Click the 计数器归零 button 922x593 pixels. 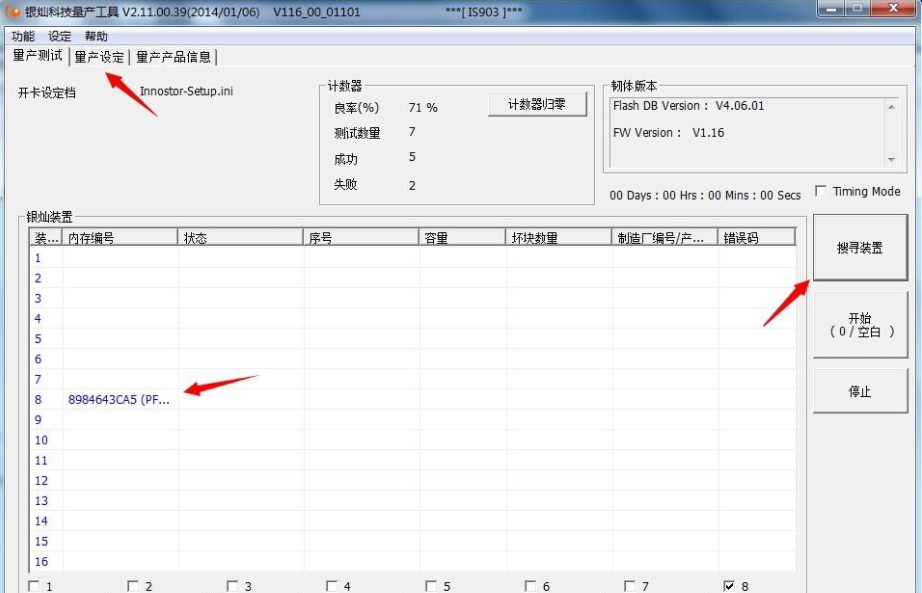click(x=538, y=105)
